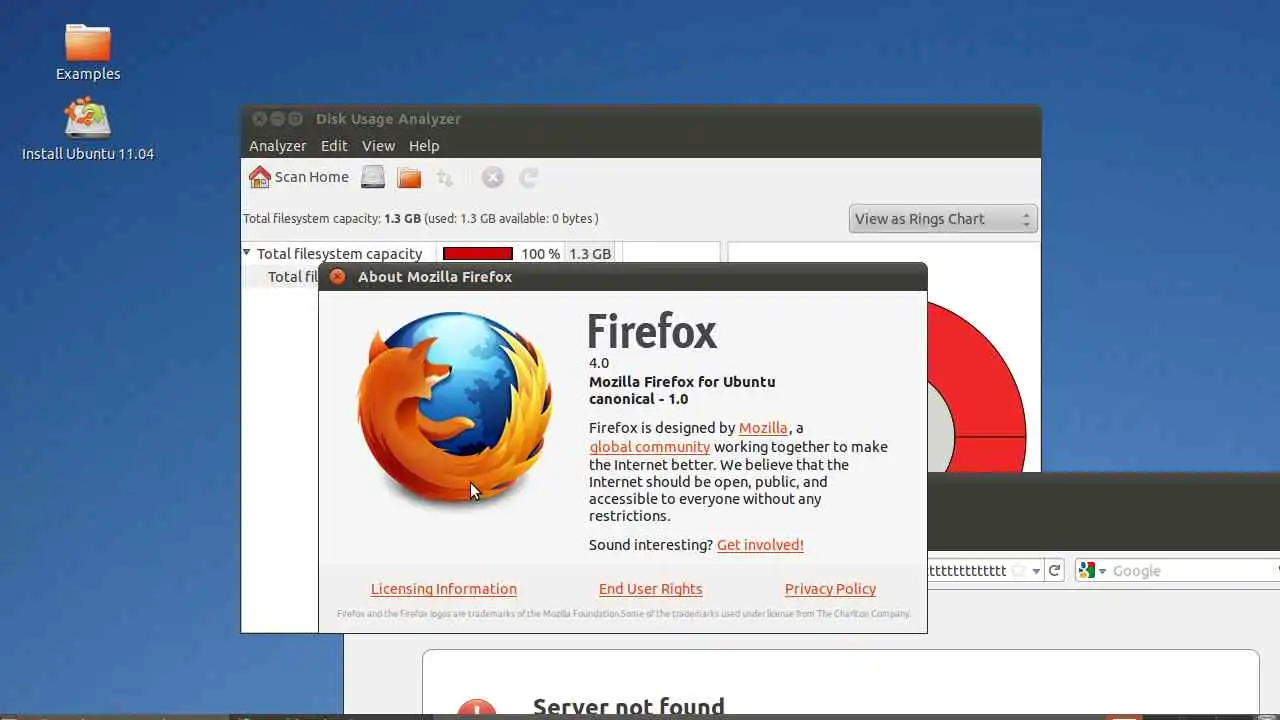Open the Examples folder on desktop
The image size is (1280, 720).
point(88,52)
